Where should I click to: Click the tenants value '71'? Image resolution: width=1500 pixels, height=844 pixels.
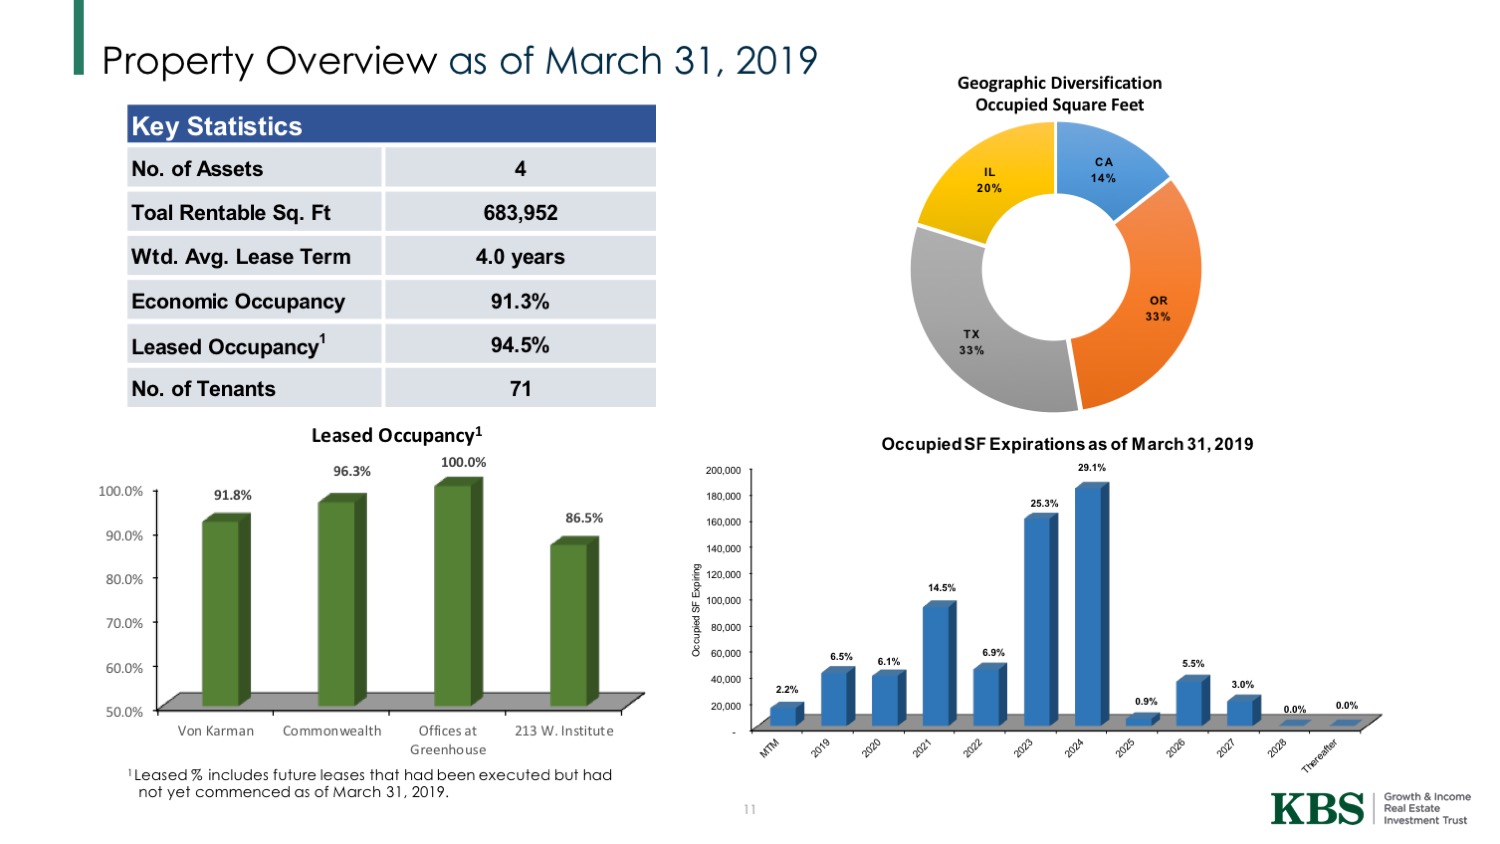pos(520,389)
